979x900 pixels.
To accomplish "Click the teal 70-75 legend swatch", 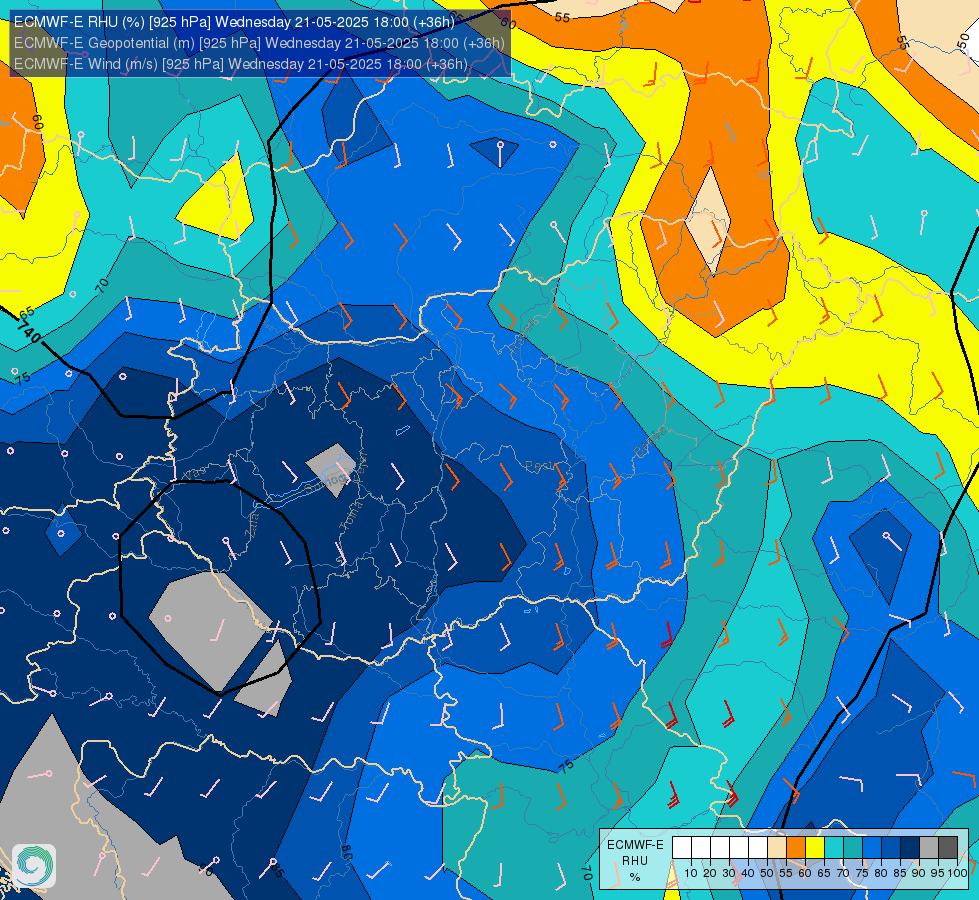I will (x=853, y=848).
